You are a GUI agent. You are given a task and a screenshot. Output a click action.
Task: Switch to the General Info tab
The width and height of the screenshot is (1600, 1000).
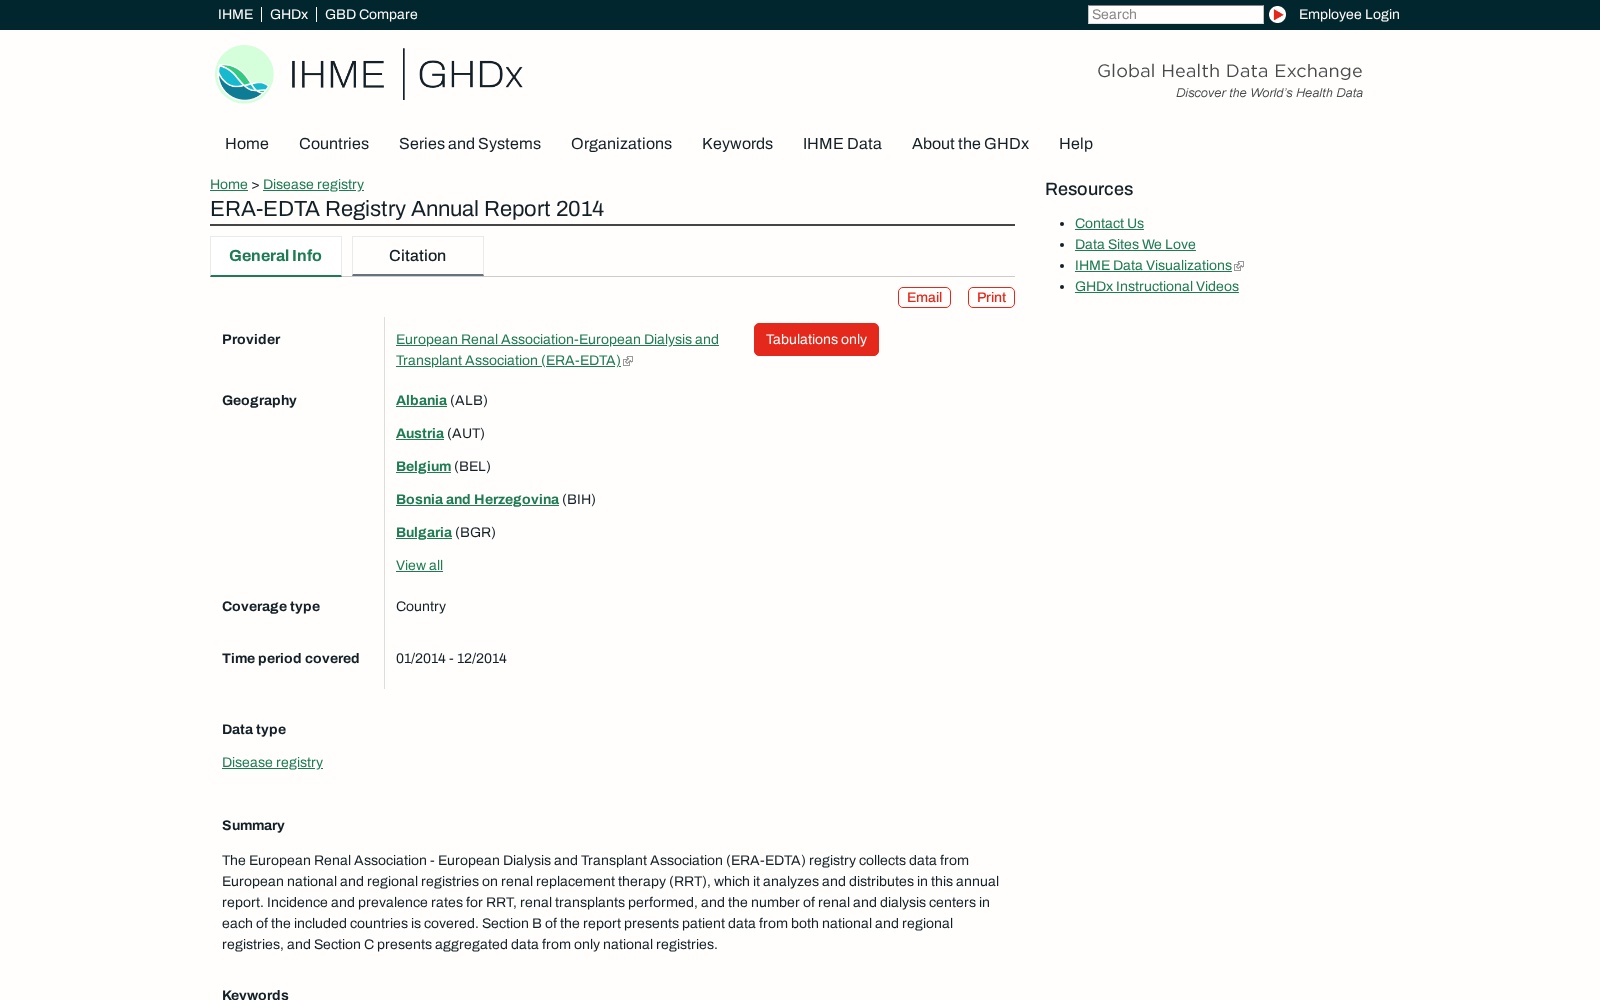(x=276, y=256)
